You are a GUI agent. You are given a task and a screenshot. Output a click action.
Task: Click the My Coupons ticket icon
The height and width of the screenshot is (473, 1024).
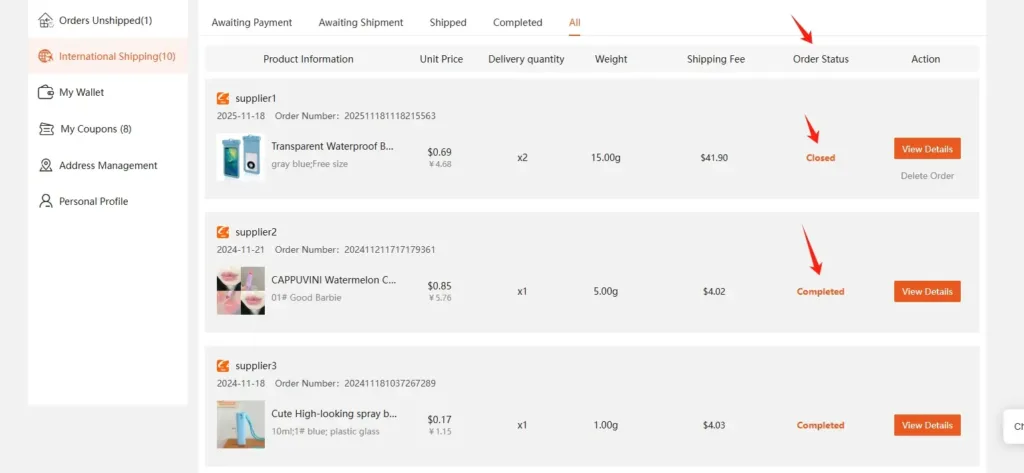tap(46, 129)
